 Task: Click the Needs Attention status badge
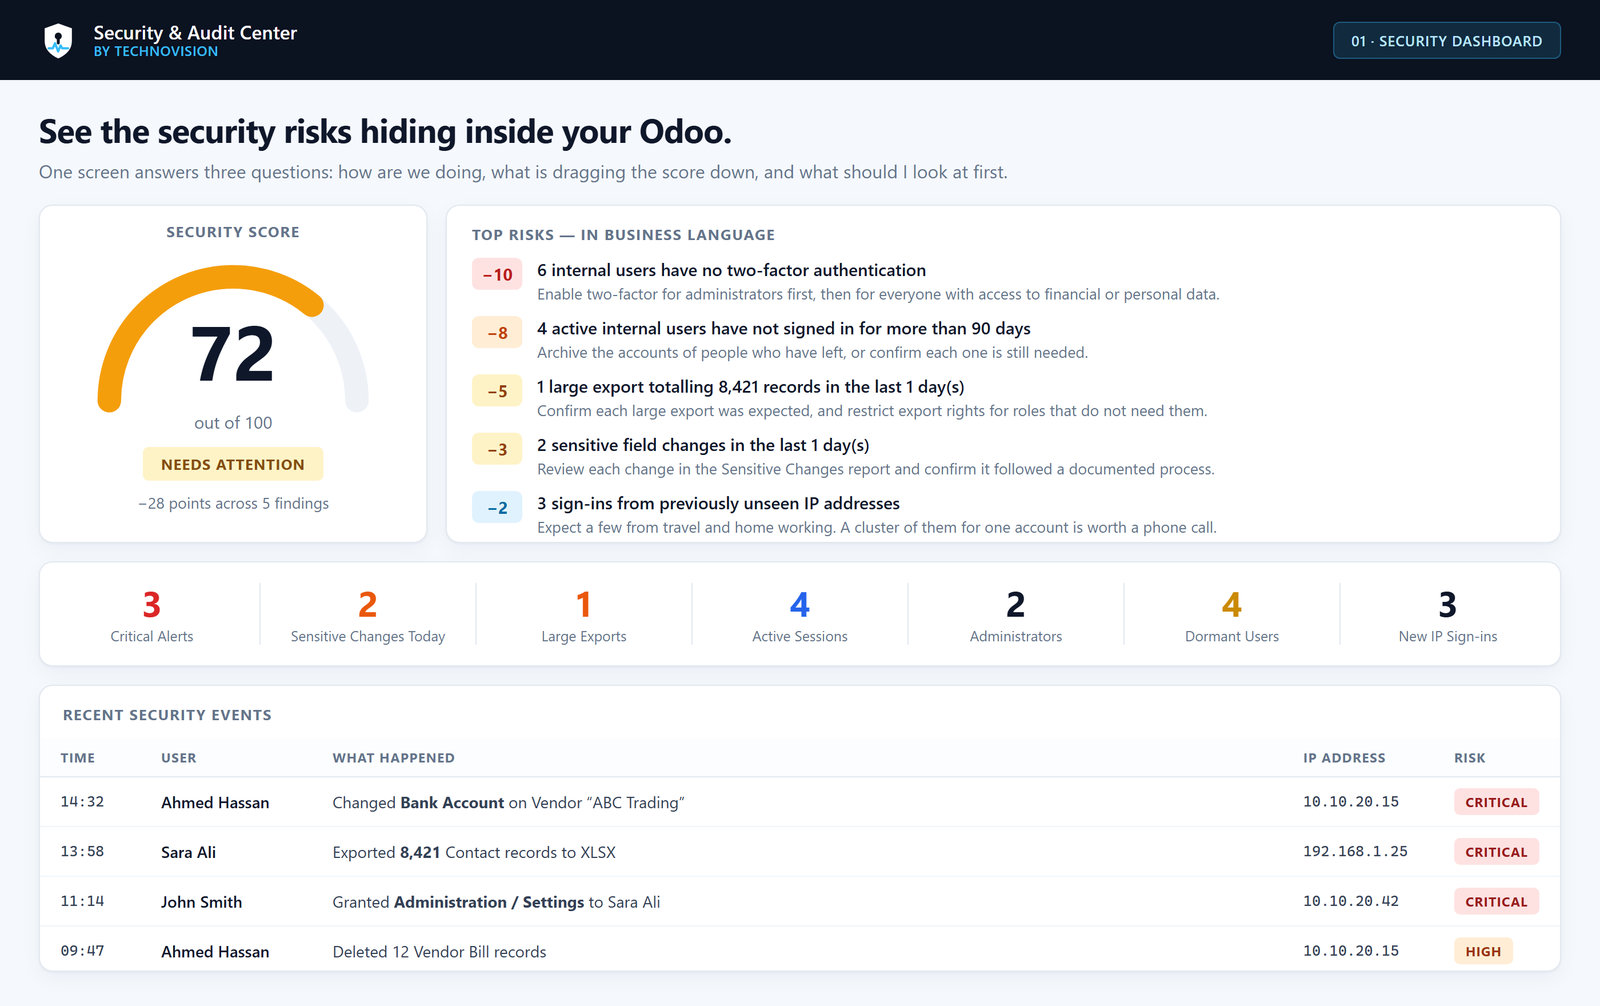[x=233, y=464]
